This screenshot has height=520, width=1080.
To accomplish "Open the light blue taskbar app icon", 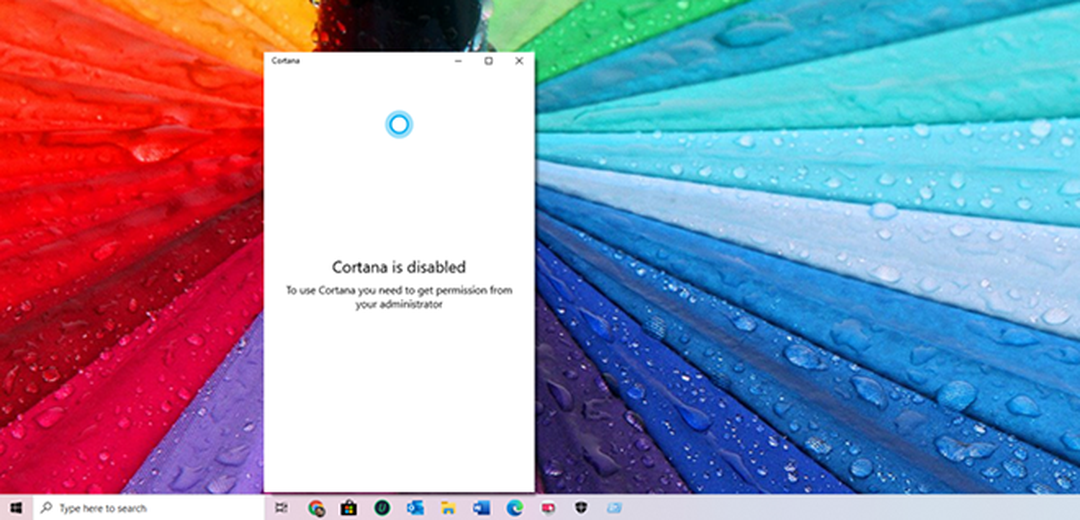I will point(614,508).
